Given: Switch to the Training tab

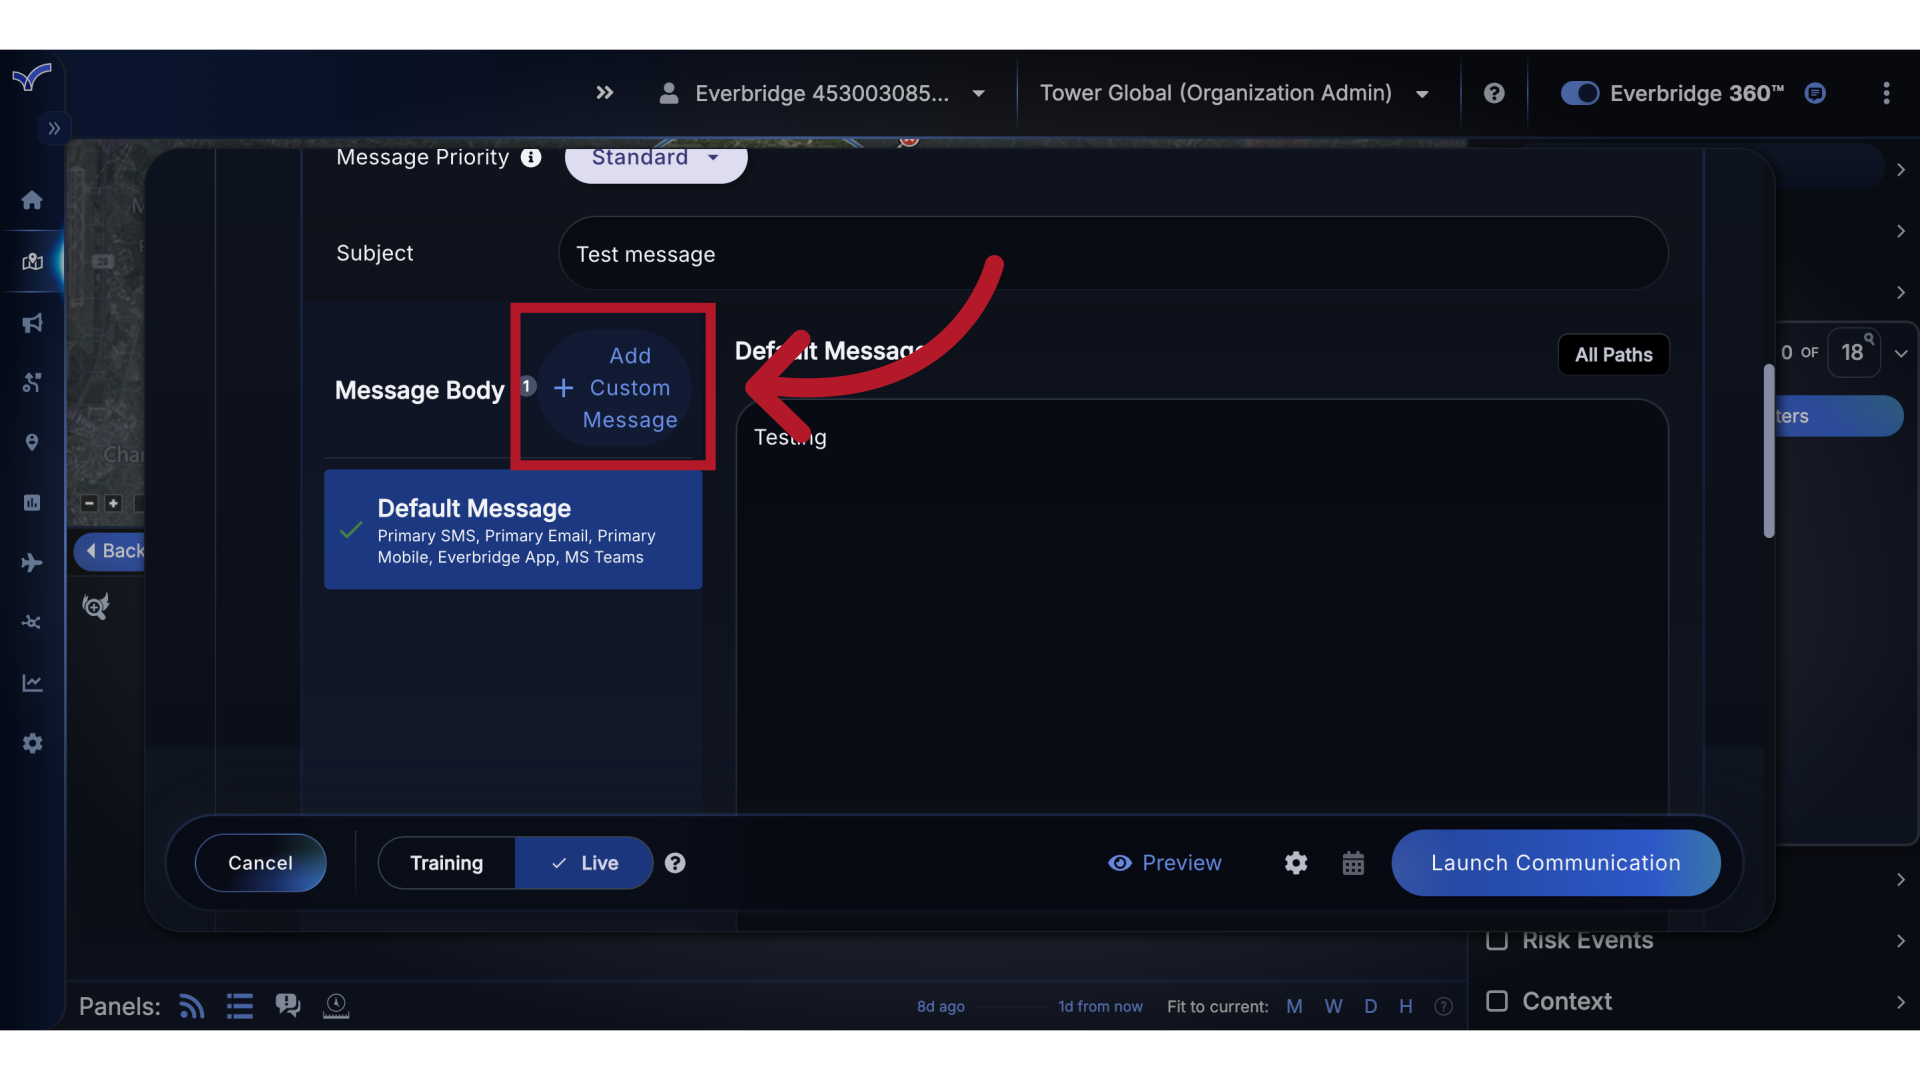Looking at the screenshot, I should tap(446, 862).
